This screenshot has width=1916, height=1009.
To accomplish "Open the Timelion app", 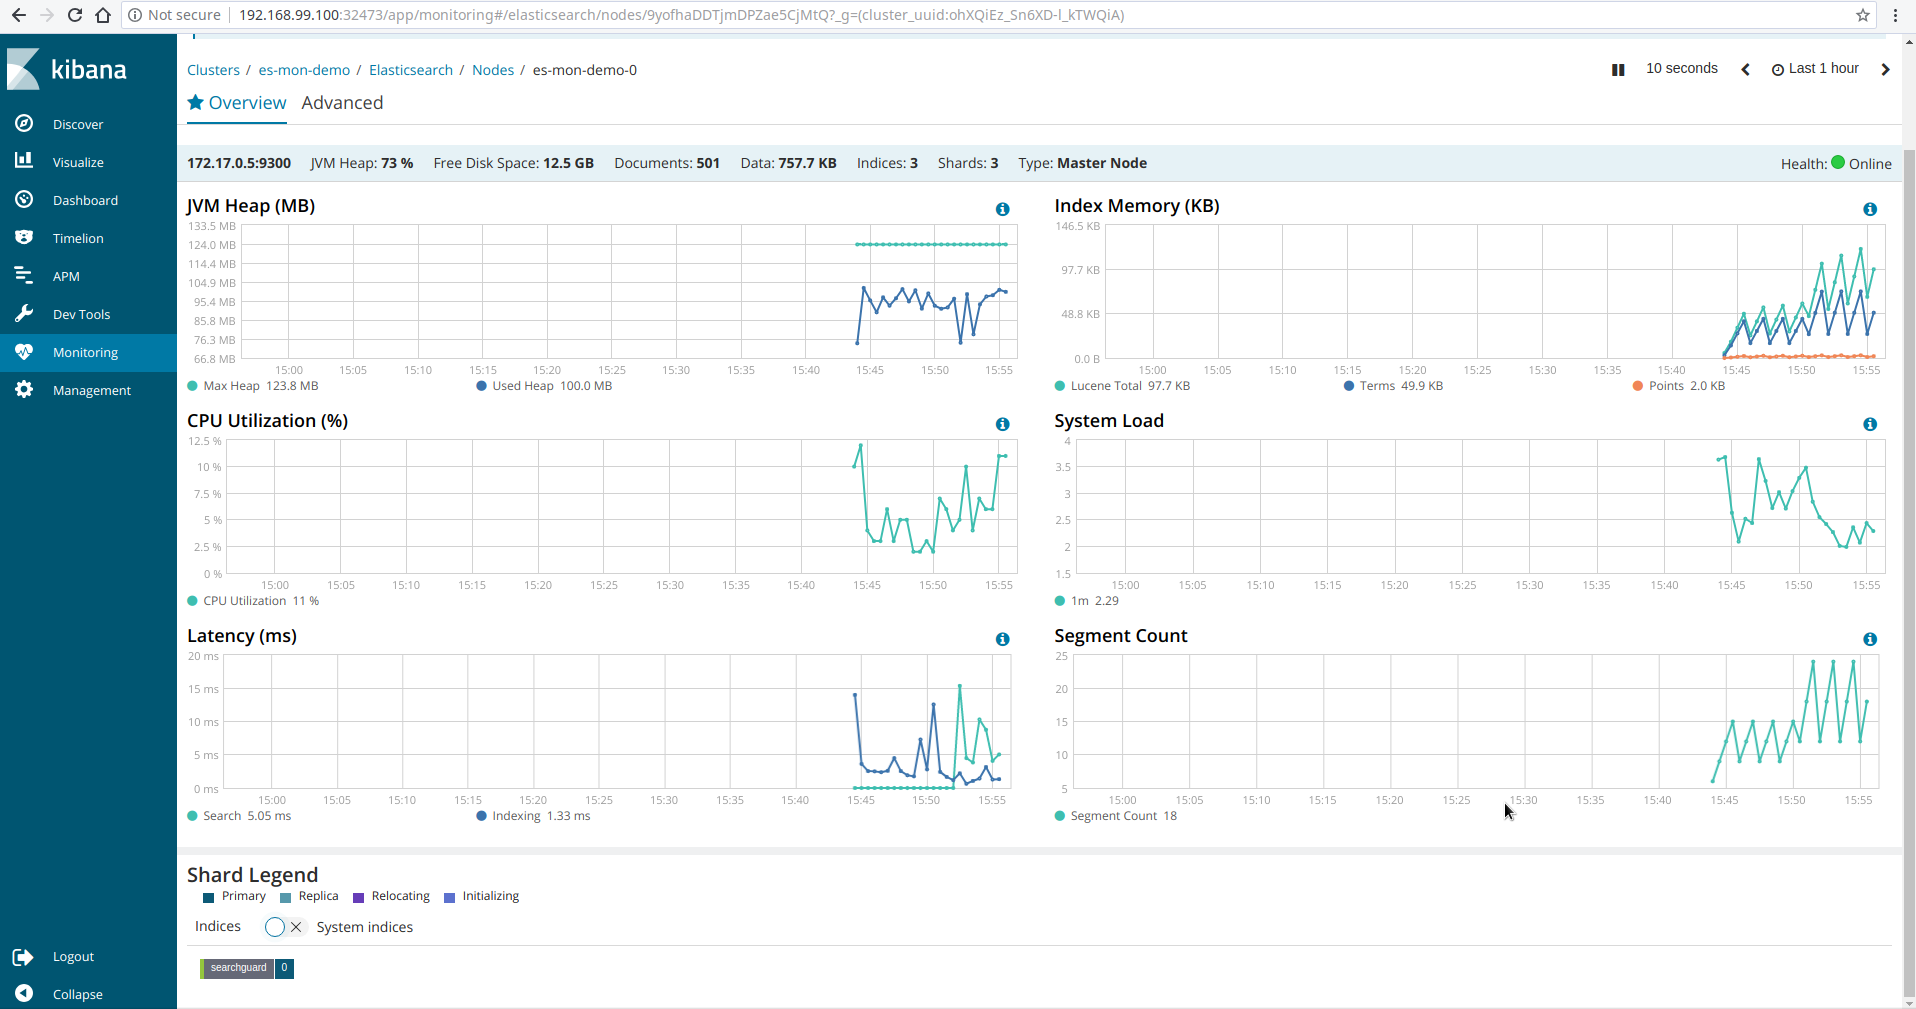I will 76,237.
